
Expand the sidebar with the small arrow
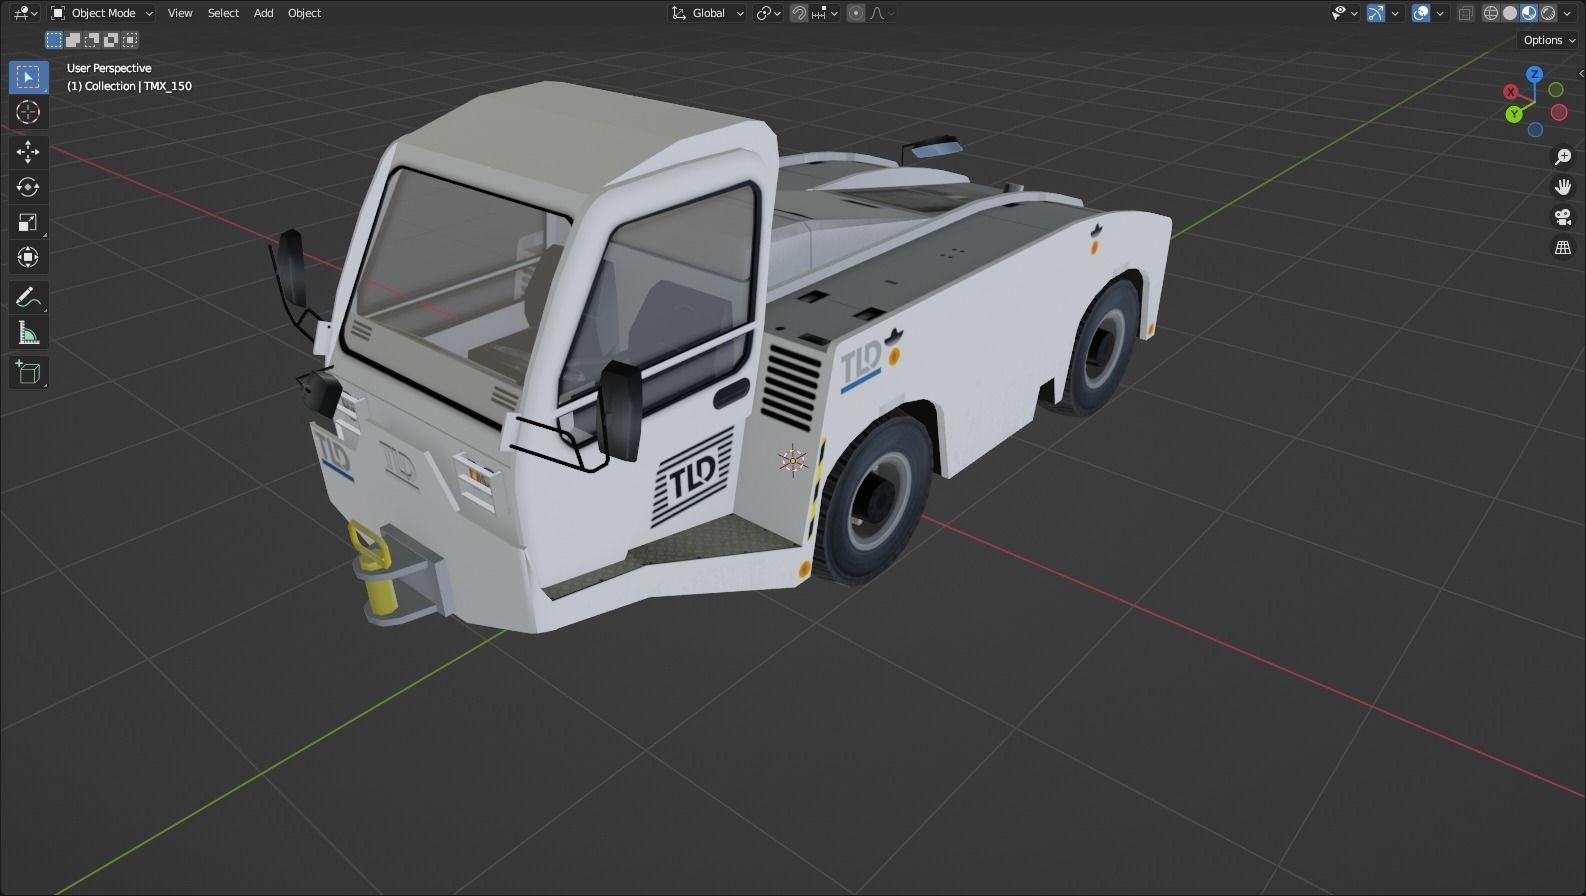click(x=1581, y=74)
